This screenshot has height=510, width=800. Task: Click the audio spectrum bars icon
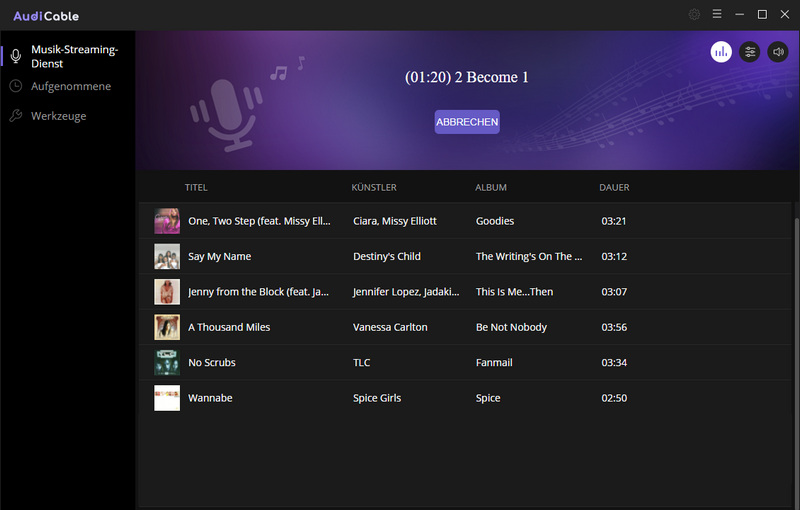pos(721,52)
